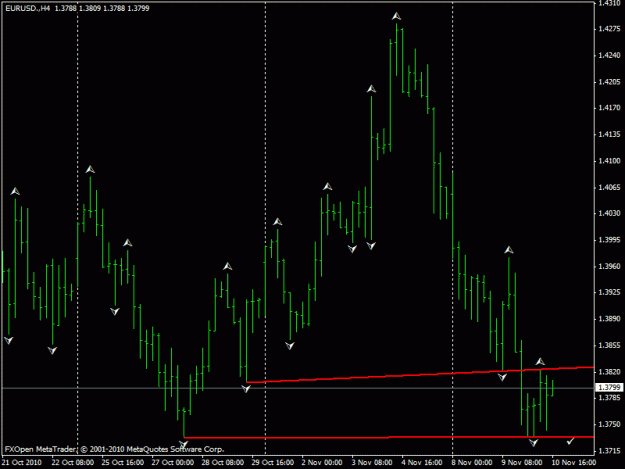The height and width of the screenshot is (469, 625).
Task: Click the 8 Nov 00:00 time label
Action: pos(472,462)
